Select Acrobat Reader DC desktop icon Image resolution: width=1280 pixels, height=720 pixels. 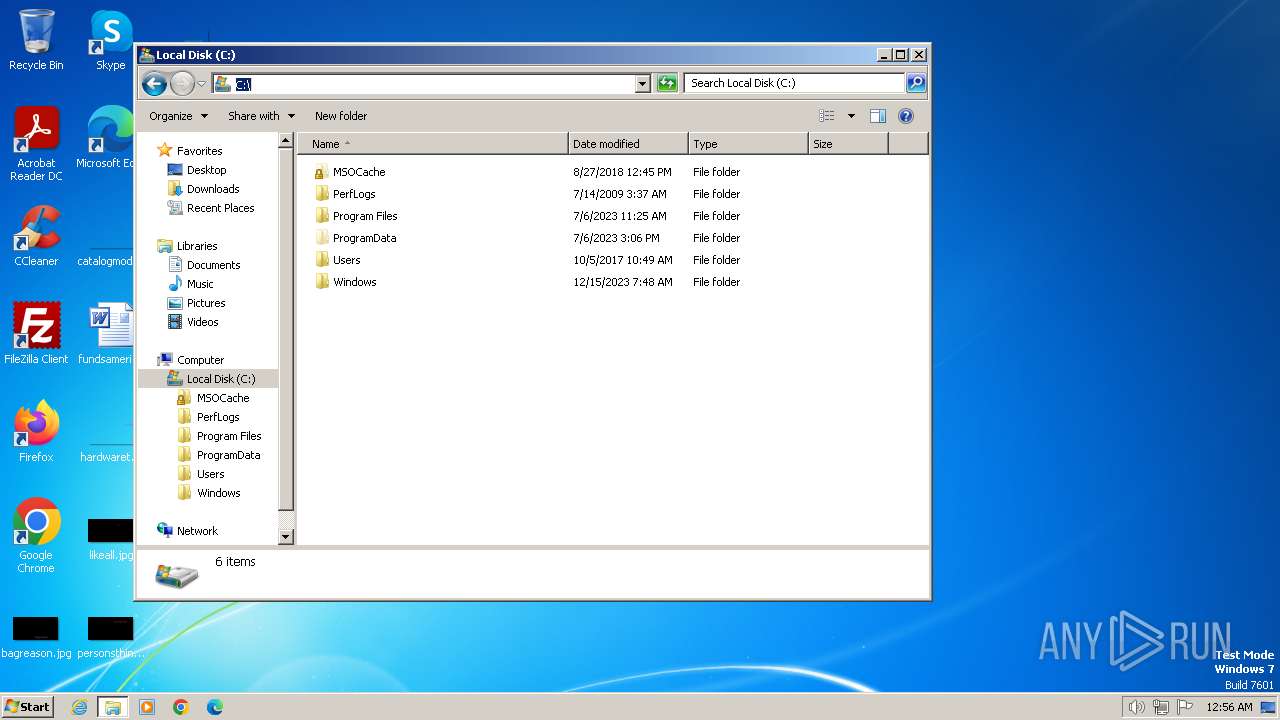[36, 144]
